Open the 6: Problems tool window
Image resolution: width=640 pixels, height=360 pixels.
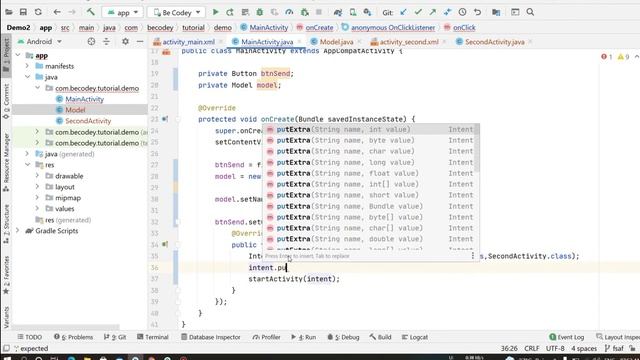point(73,337)
